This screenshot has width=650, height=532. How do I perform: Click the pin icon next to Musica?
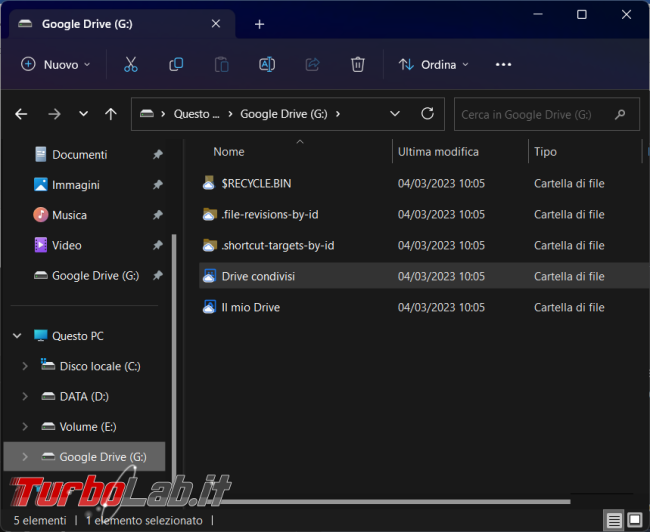(158, 215)
